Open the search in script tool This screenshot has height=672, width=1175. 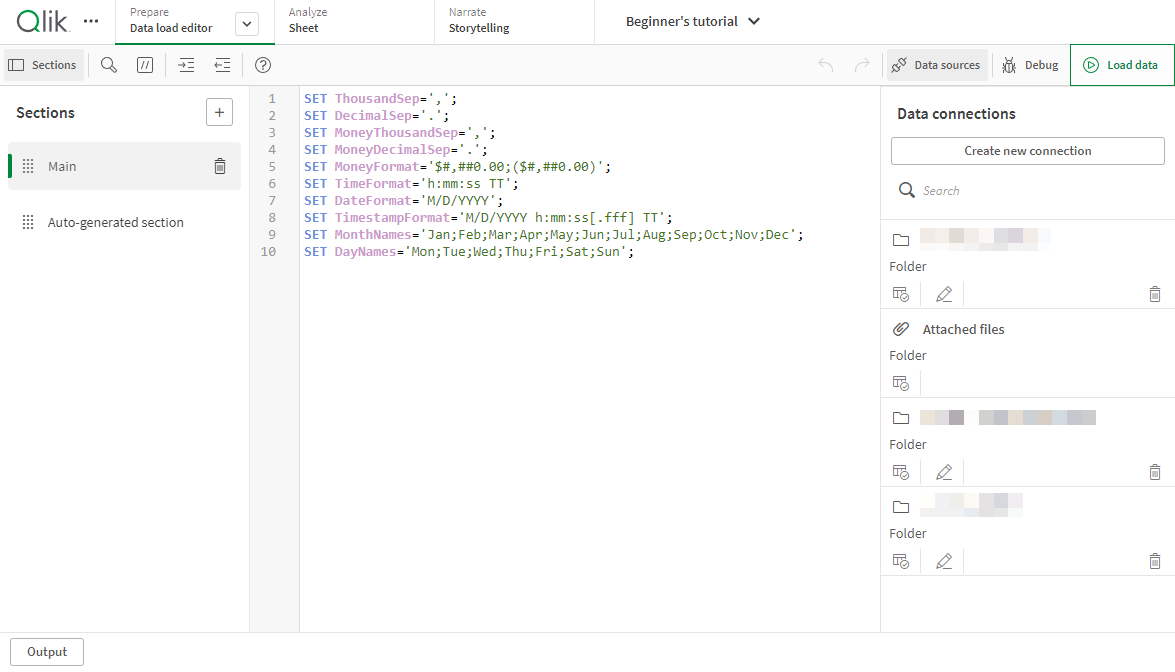tap(108, 64)
